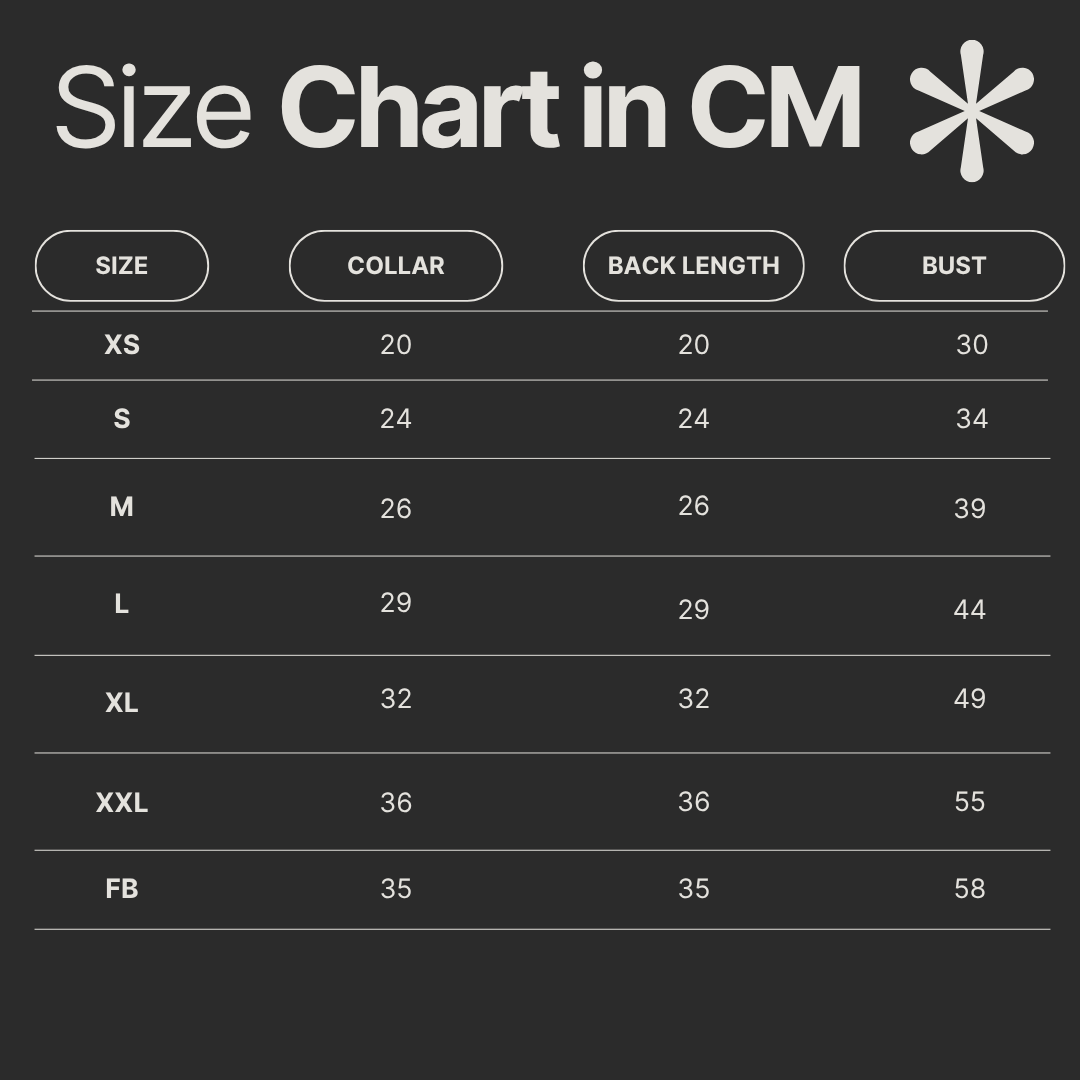Click the XL bust value 49
Screen dimensions: 1080x1080
tap(970, 699)
